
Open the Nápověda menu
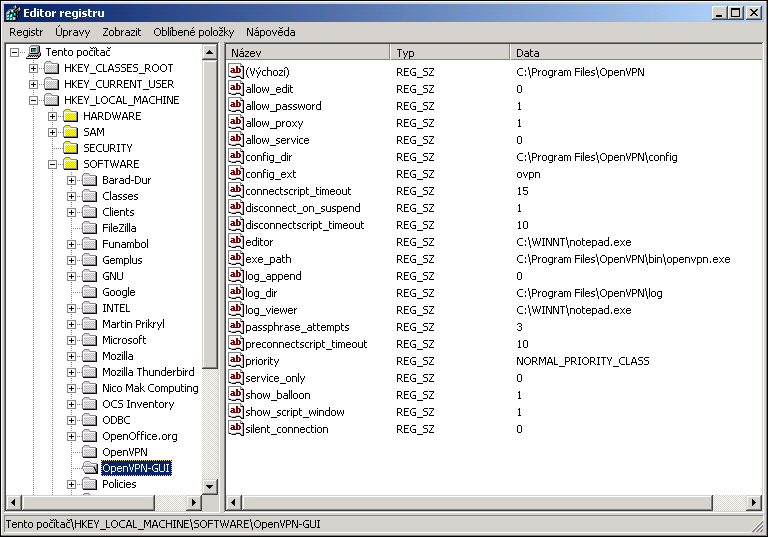(x=270, y=32)
